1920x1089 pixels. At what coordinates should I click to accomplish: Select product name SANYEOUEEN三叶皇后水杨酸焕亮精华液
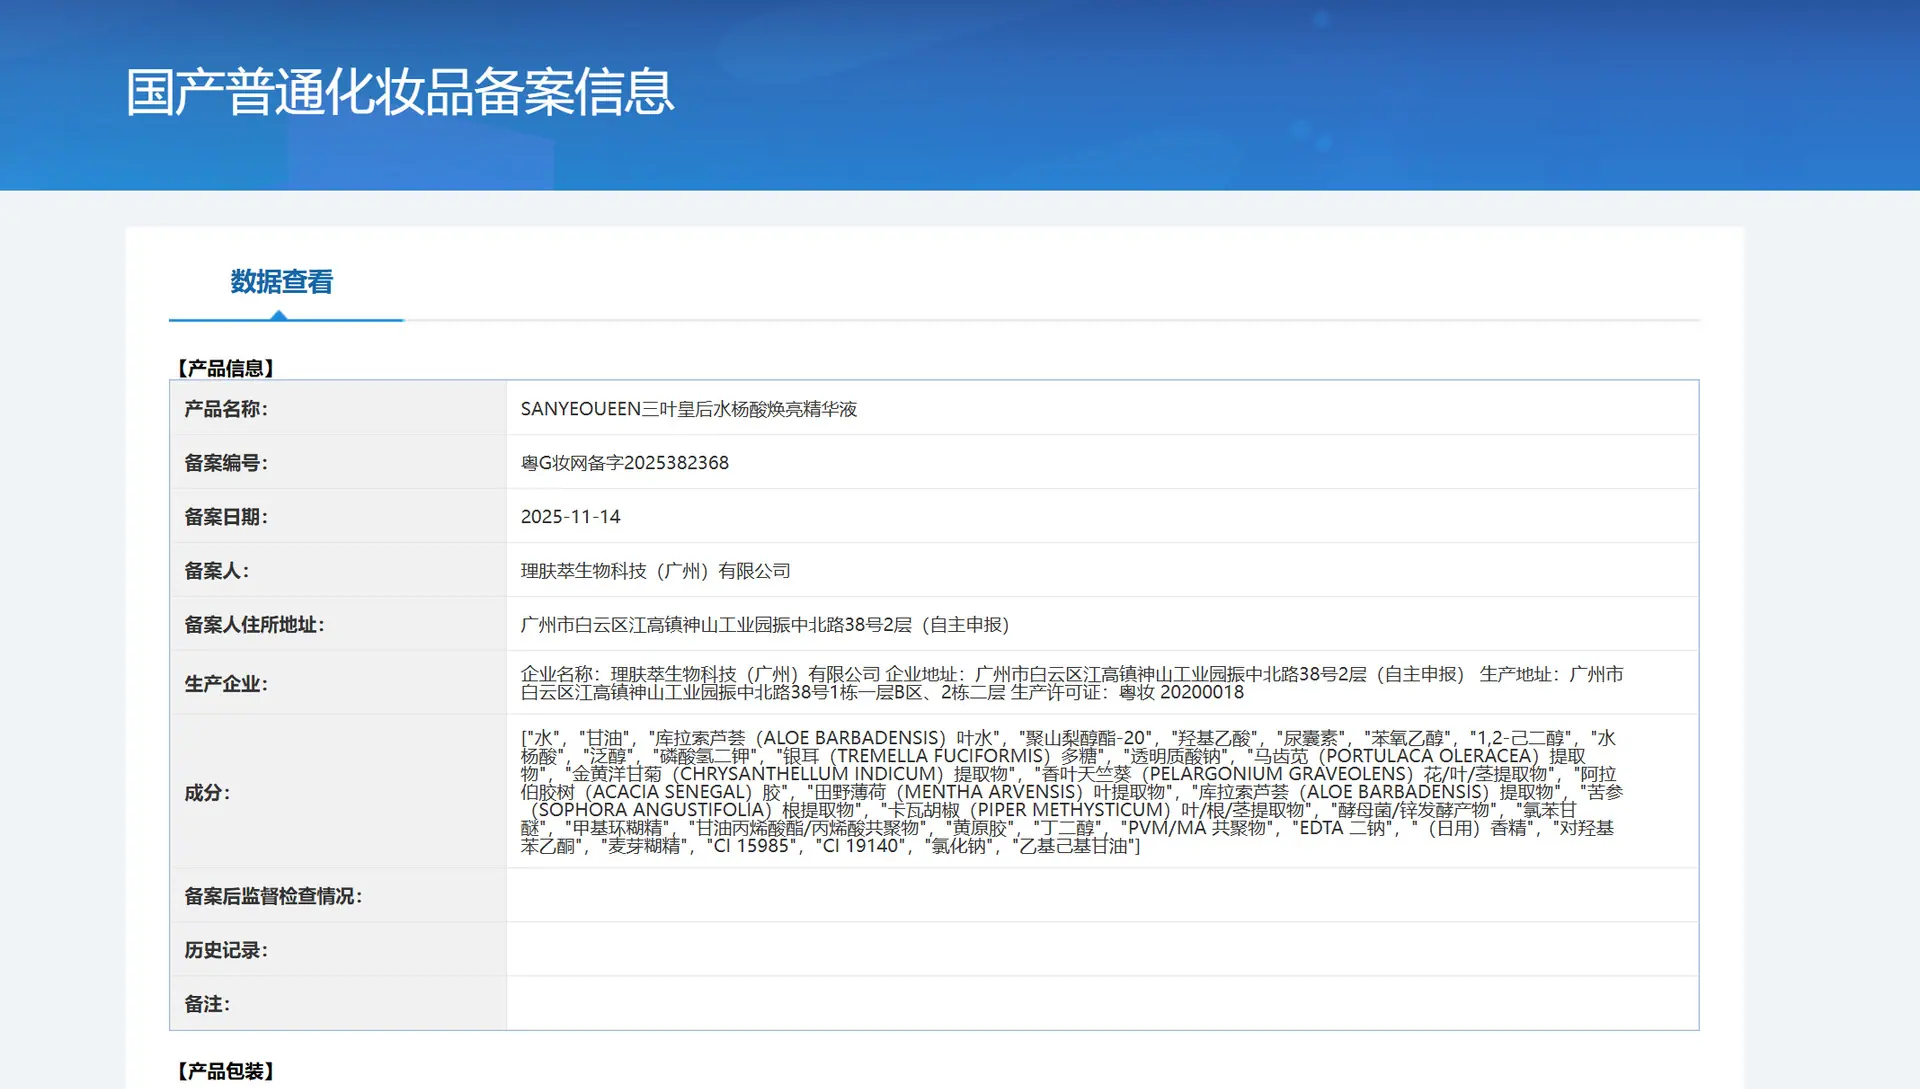pos(688,409)
